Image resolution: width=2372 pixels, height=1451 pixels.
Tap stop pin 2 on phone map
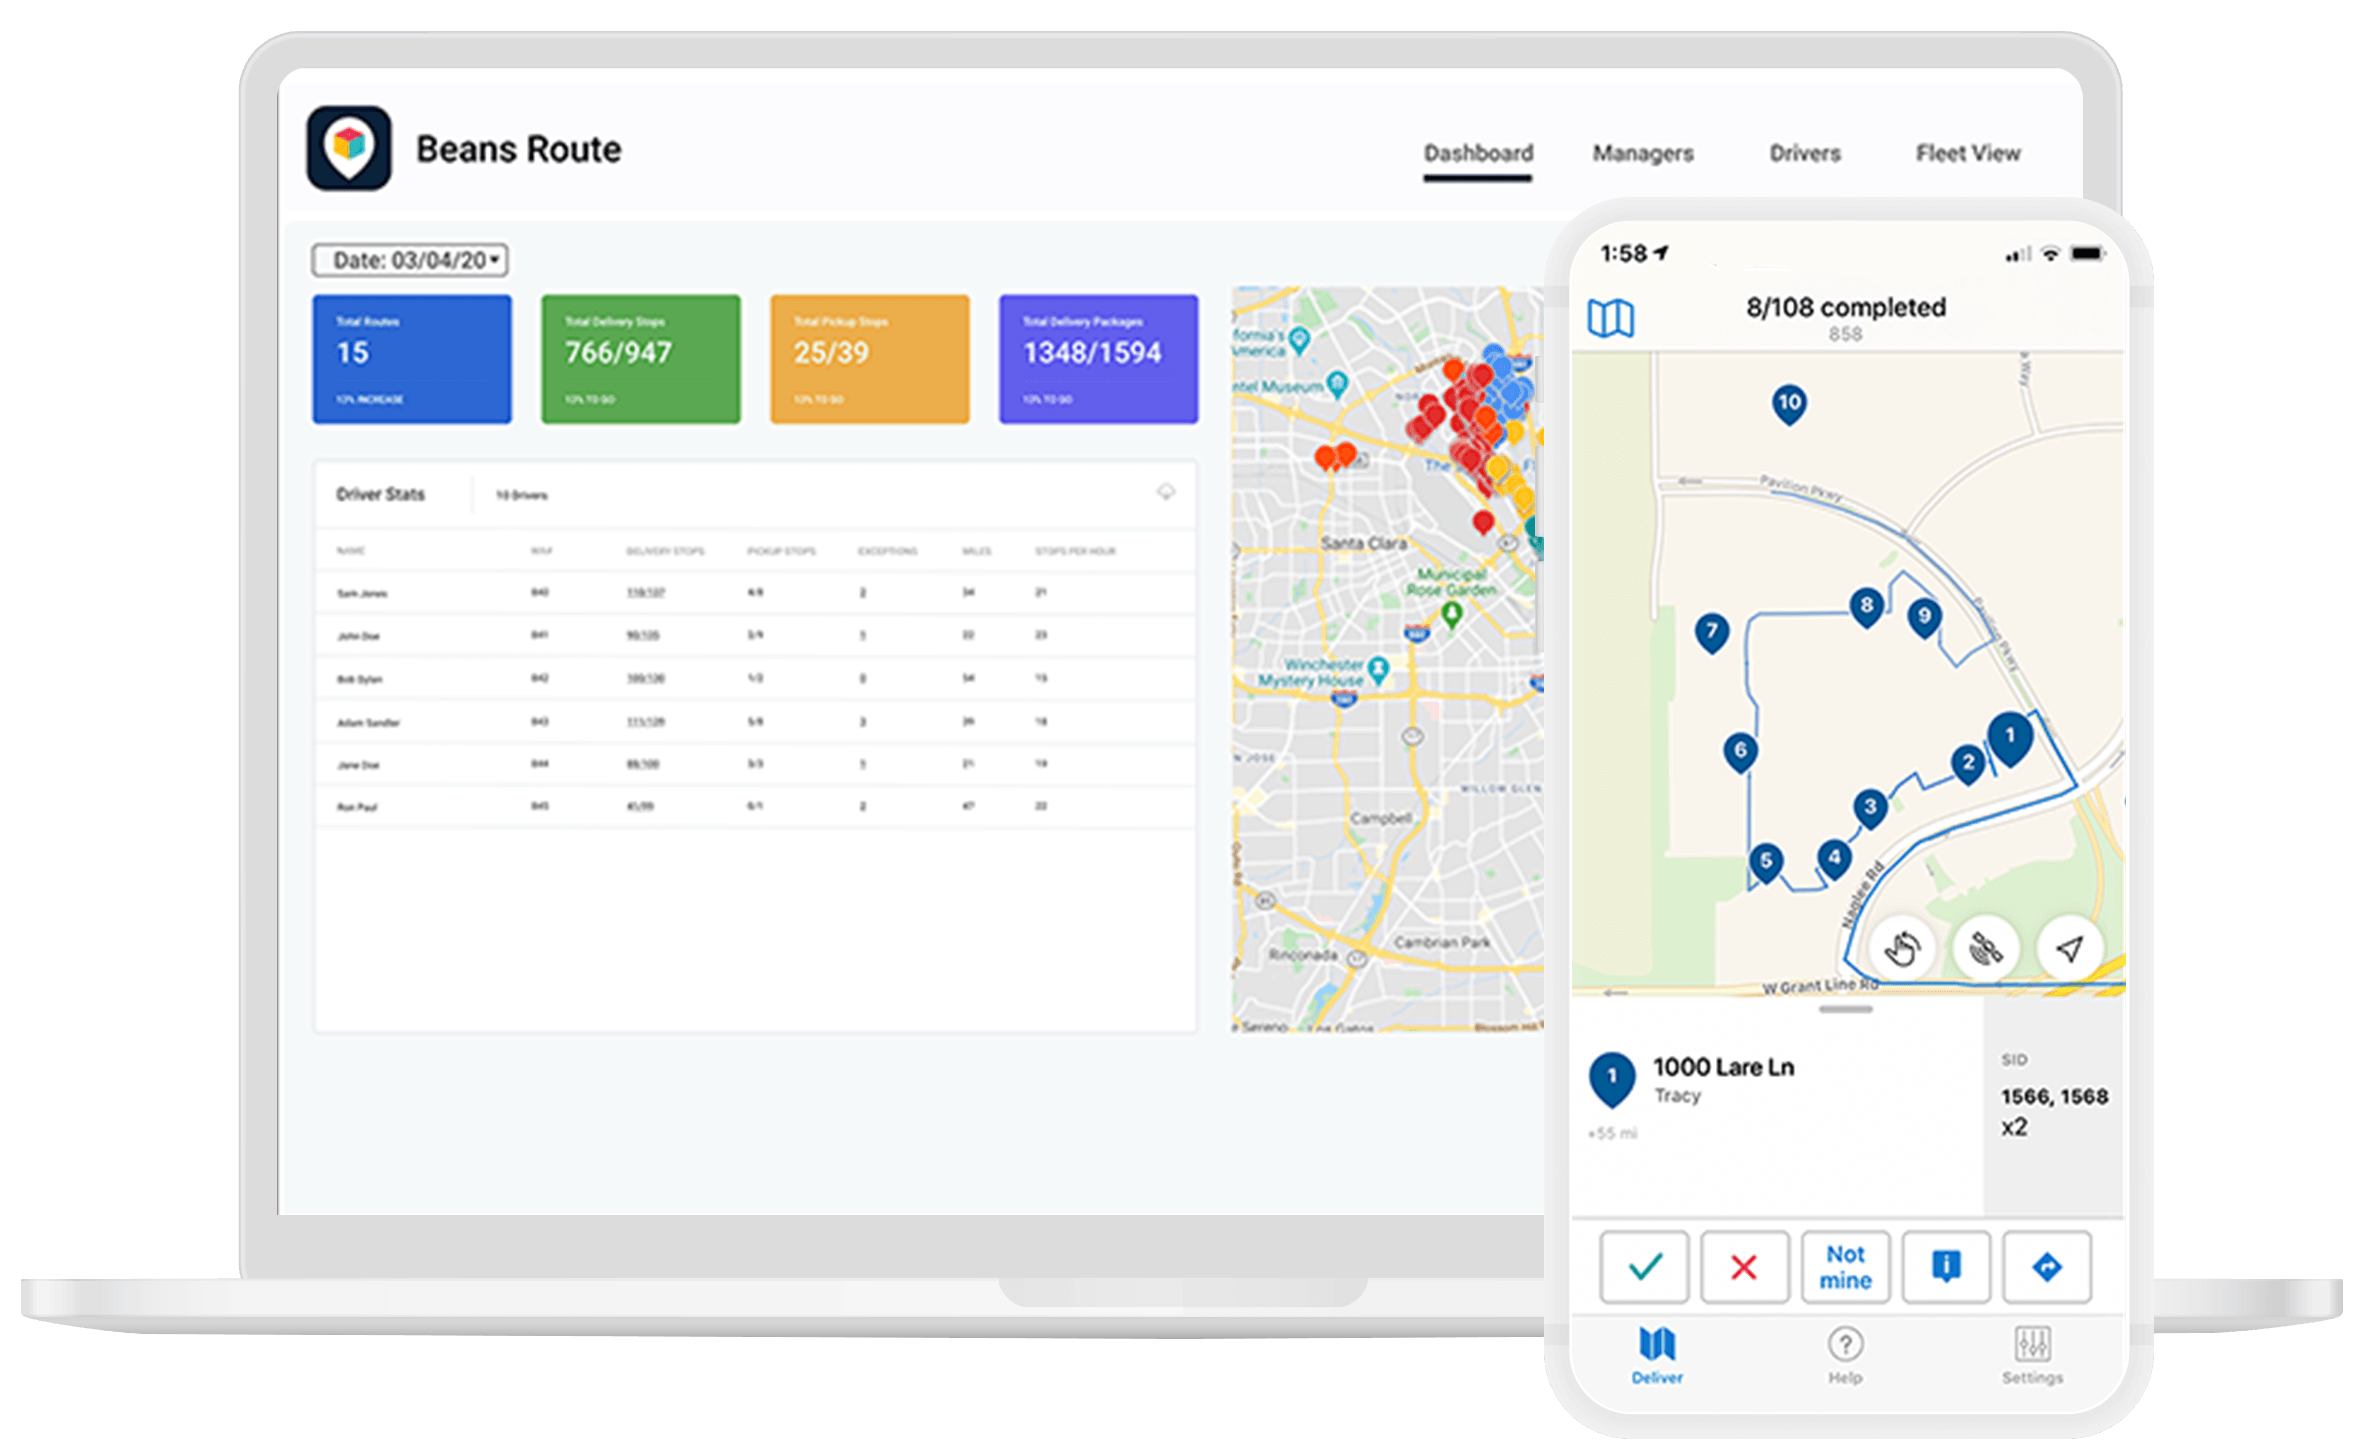click(x=1968, y=765)
